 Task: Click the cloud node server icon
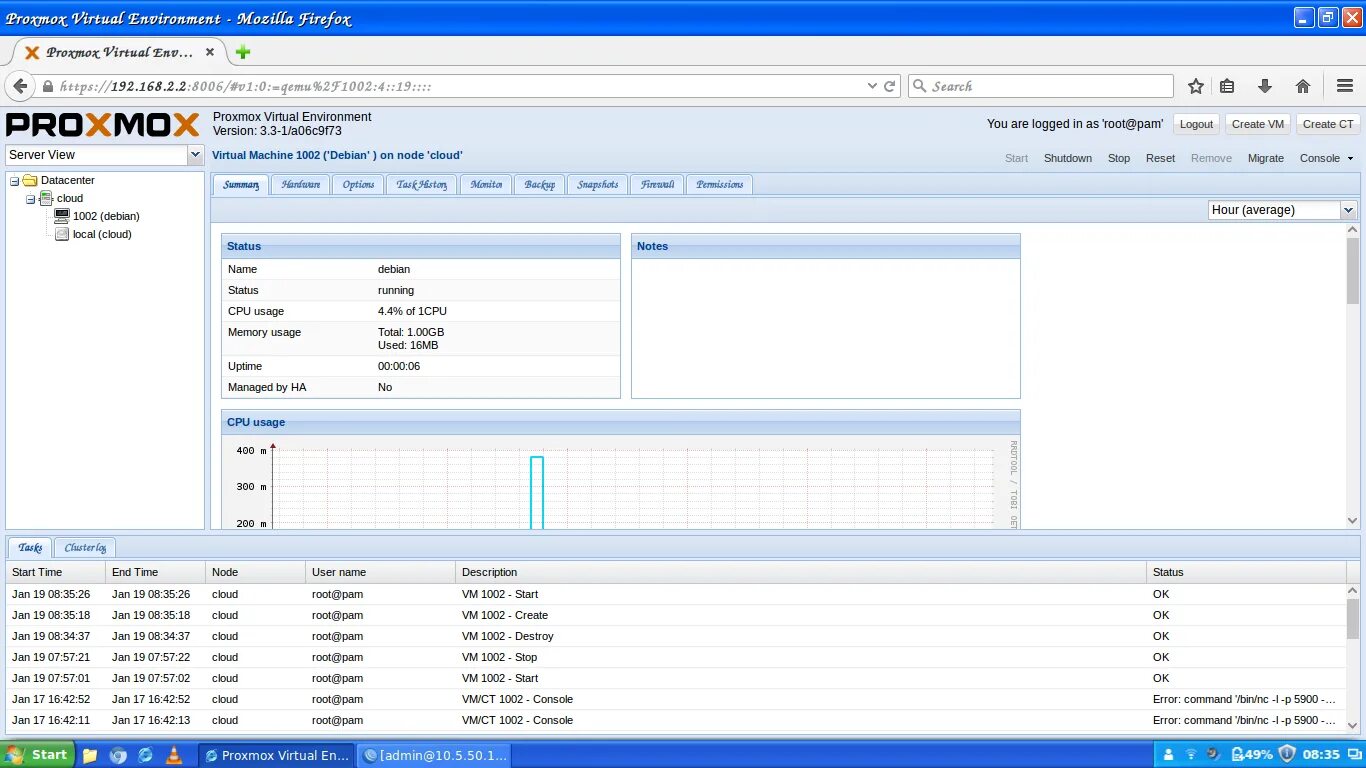coord(46,198)
